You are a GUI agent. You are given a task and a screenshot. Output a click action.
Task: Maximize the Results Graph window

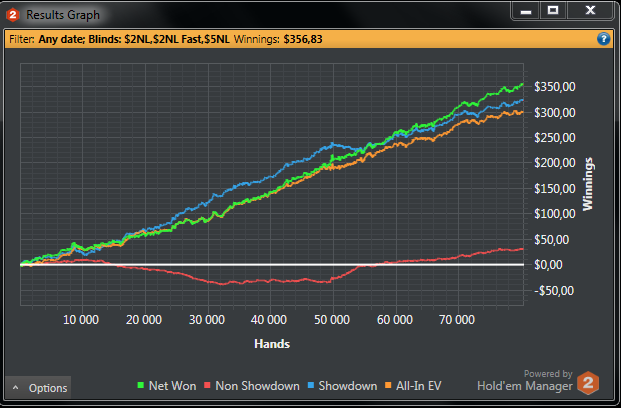coord(553,11)
